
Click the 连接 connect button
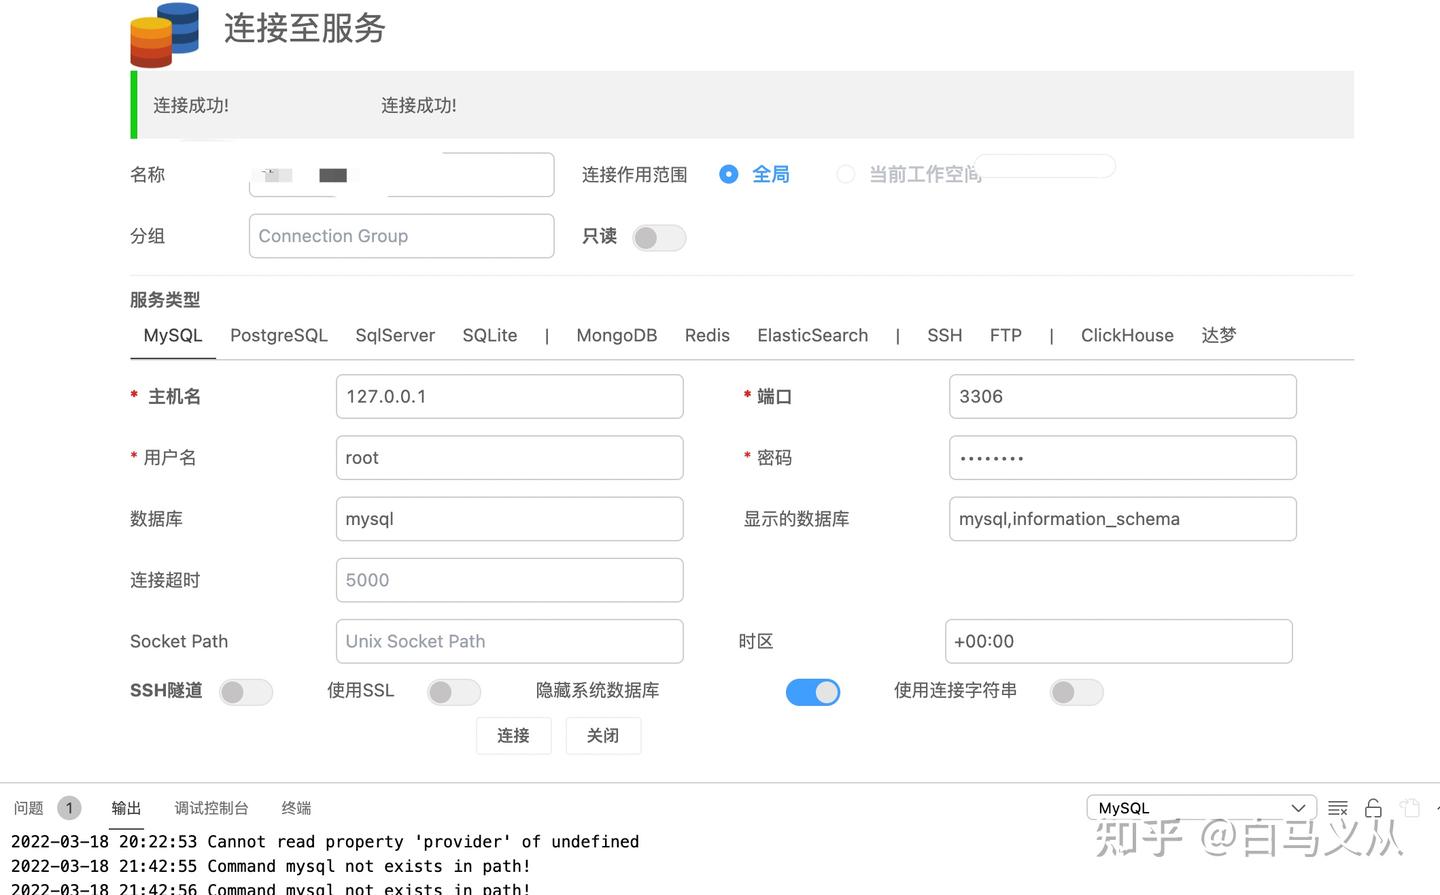pyautogui.click(x=514, y=736)
